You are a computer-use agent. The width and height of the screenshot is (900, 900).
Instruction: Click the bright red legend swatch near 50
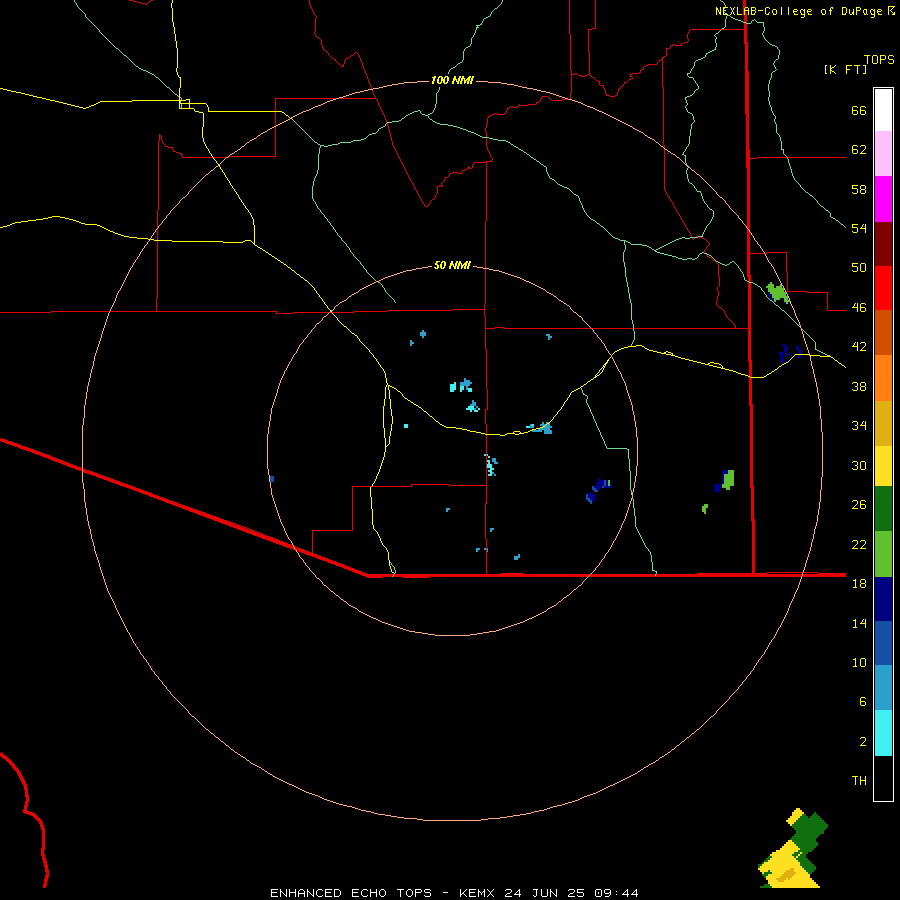pos(883,288)
